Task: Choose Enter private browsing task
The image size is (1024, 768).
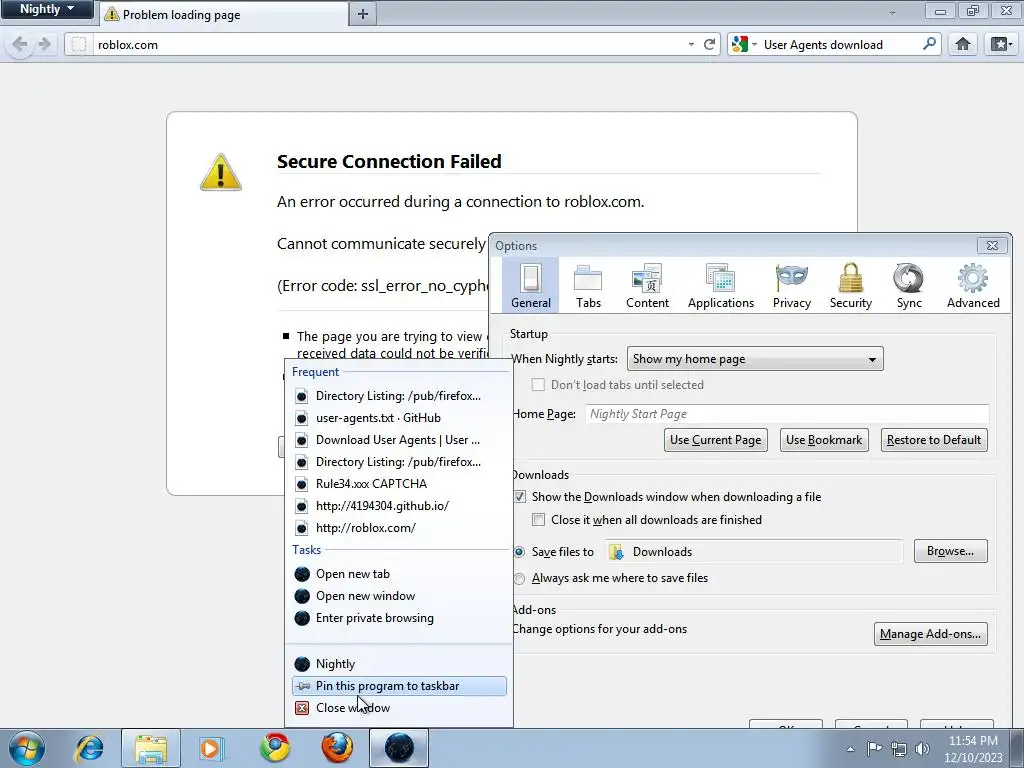Action: 399,618
